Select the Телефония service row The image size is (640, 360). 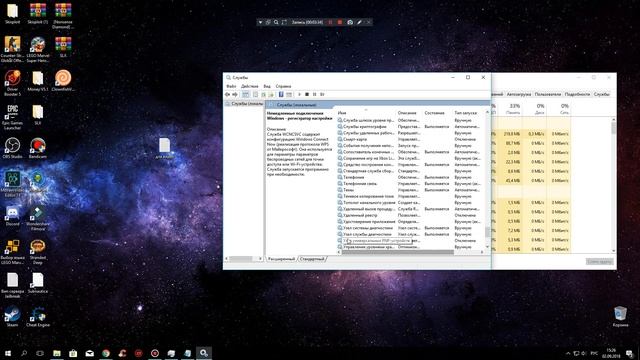coord(411,177)
